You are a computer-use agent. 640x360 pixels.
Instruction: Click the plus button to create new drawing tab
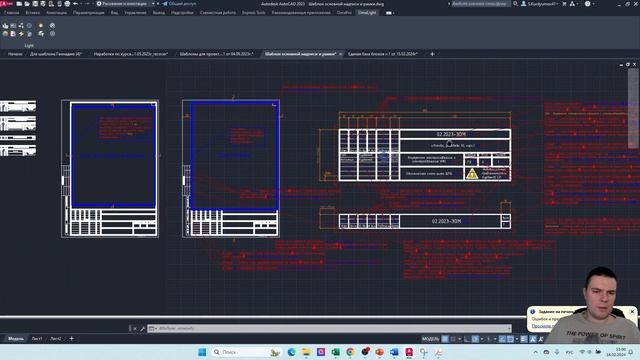pos(432,54)
